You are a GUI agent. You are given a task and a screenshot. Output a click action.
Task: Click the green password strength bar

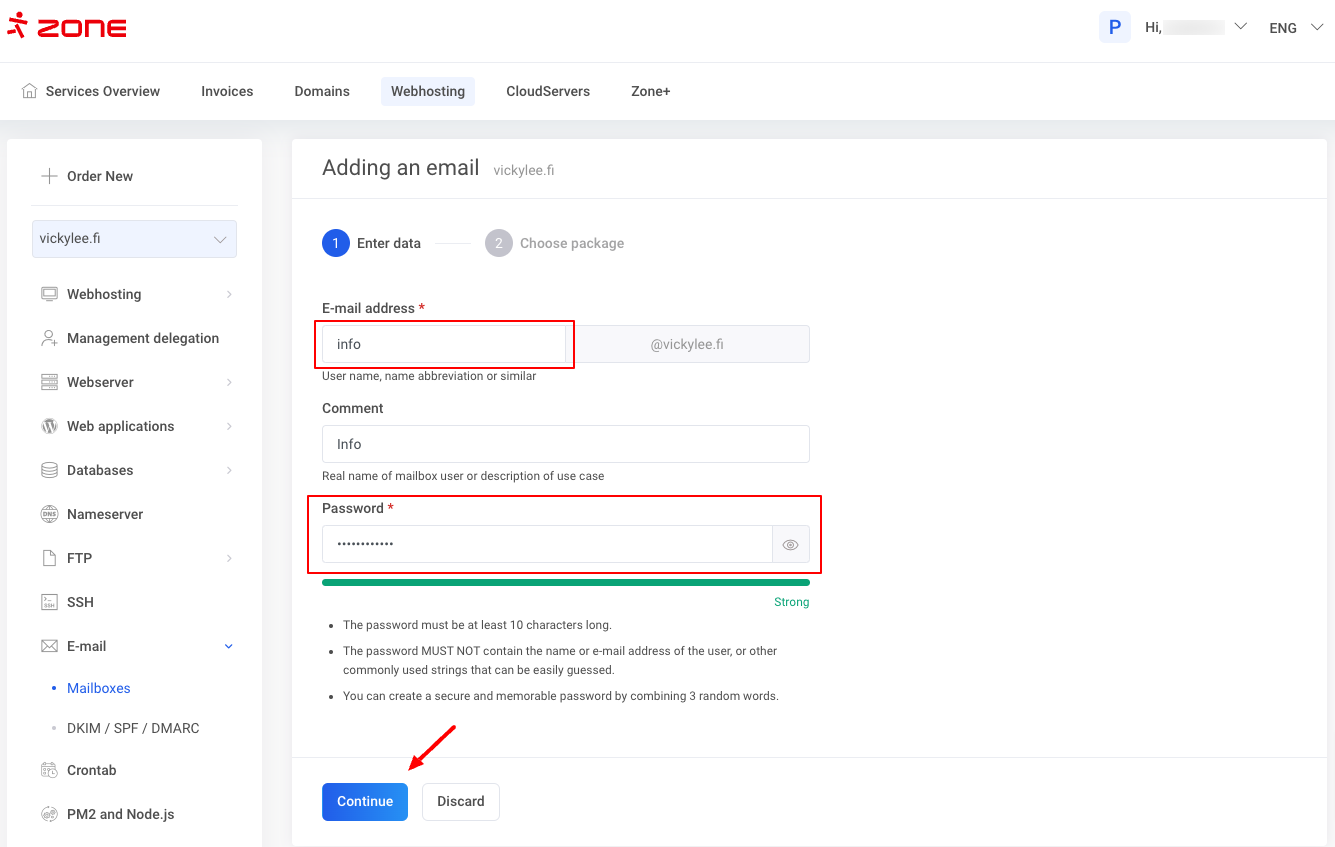[565, 582]
